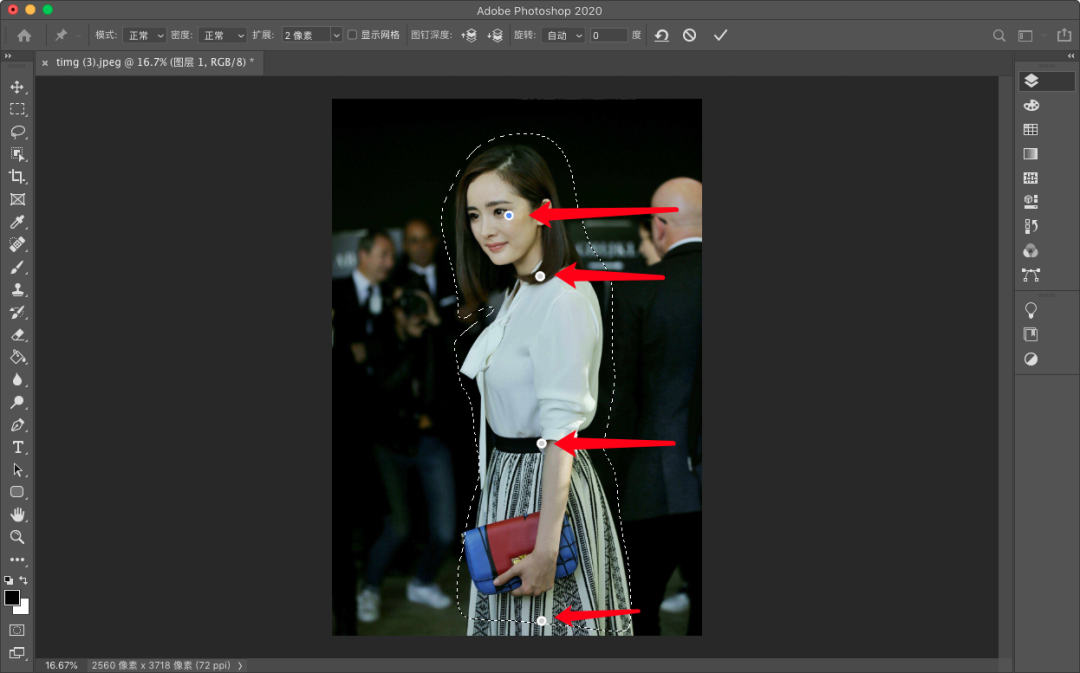This screenshot has height=673, width=1080.
Task: Select the Eyedropper tool
Action: pyautogui.click(x=17, y=222)
